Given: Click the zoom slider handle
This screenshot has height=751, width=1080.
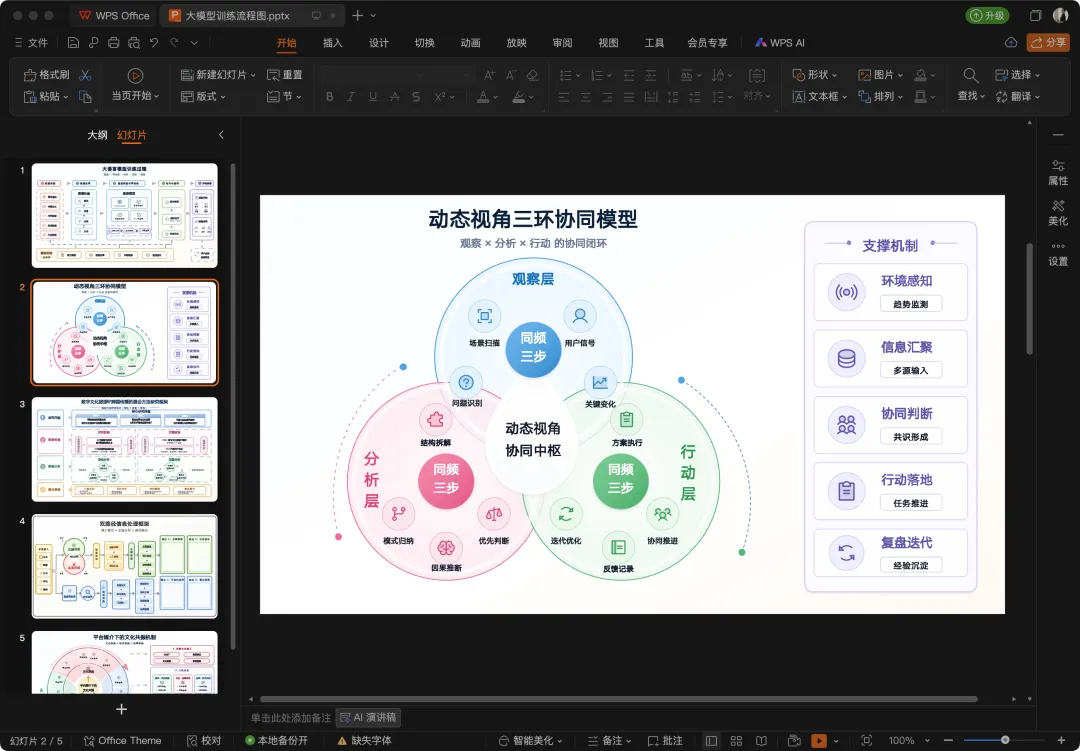Looking at the screenshot, I should (1005, 740).
